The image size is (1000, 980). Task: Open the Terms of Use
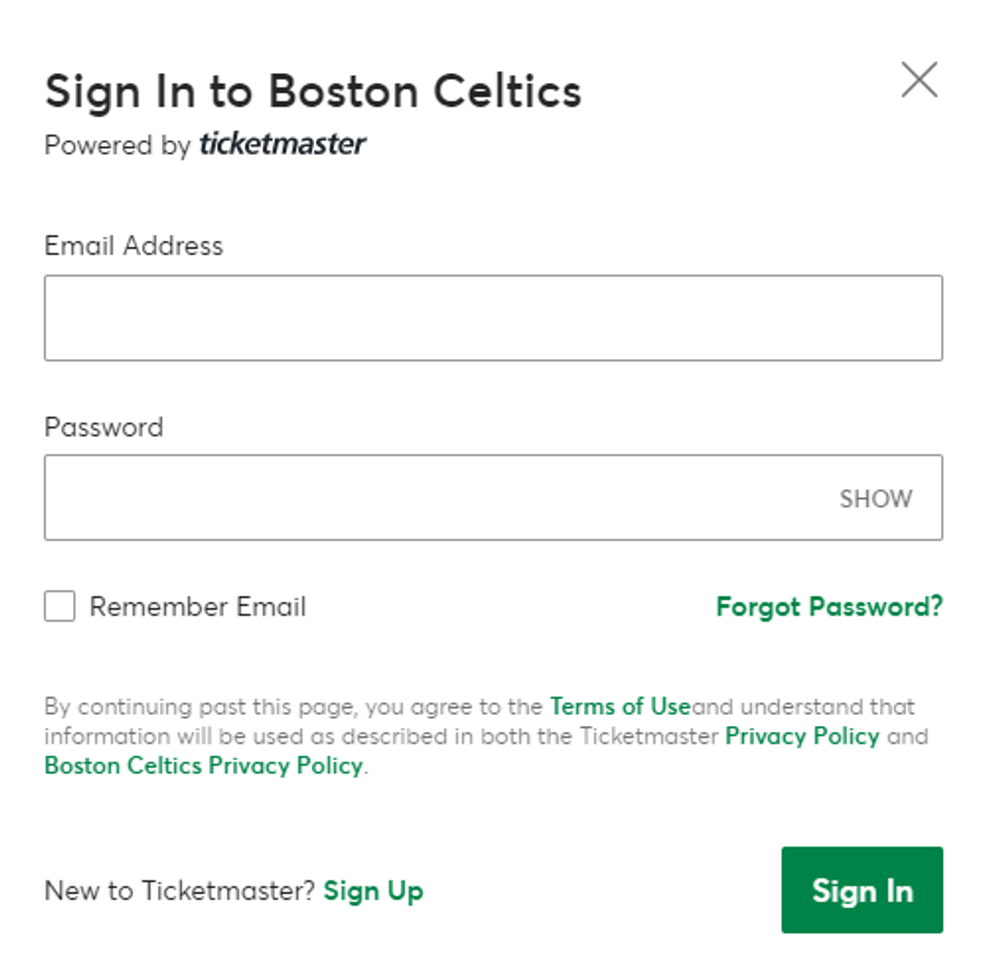coord(619,707)
